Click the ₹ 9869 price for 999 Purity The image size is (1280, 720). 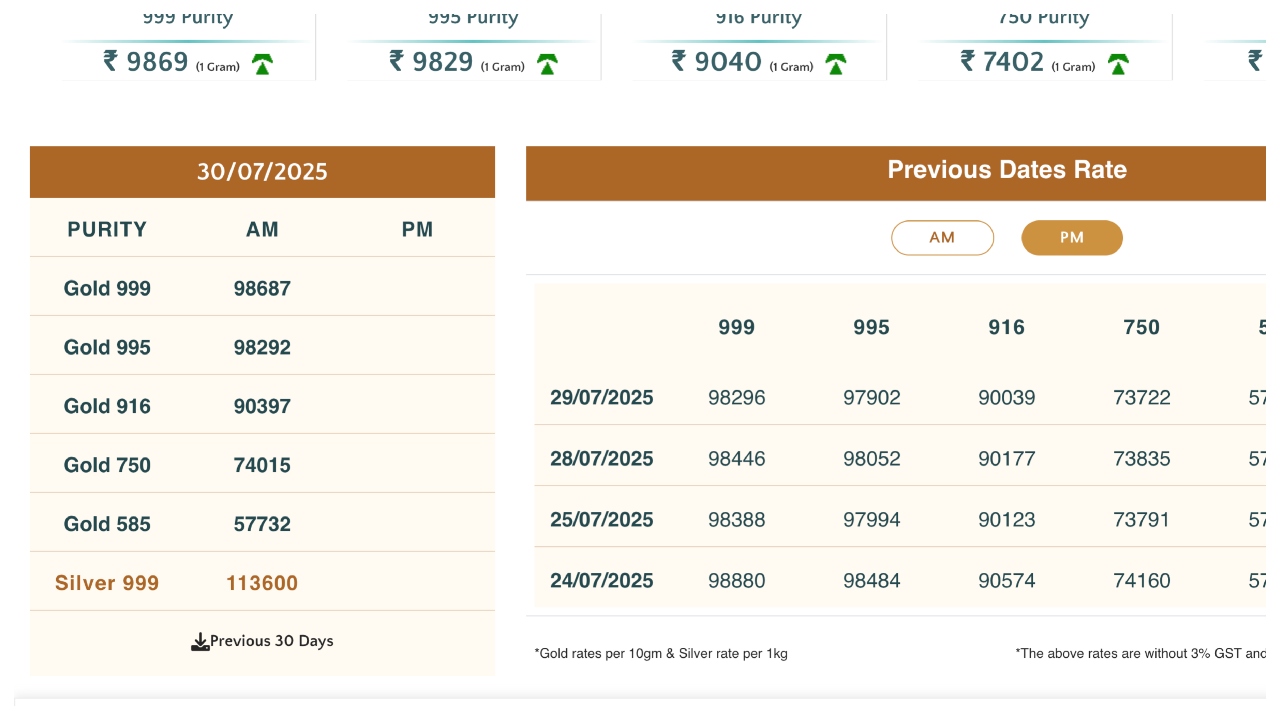click(x=147, y=62)
